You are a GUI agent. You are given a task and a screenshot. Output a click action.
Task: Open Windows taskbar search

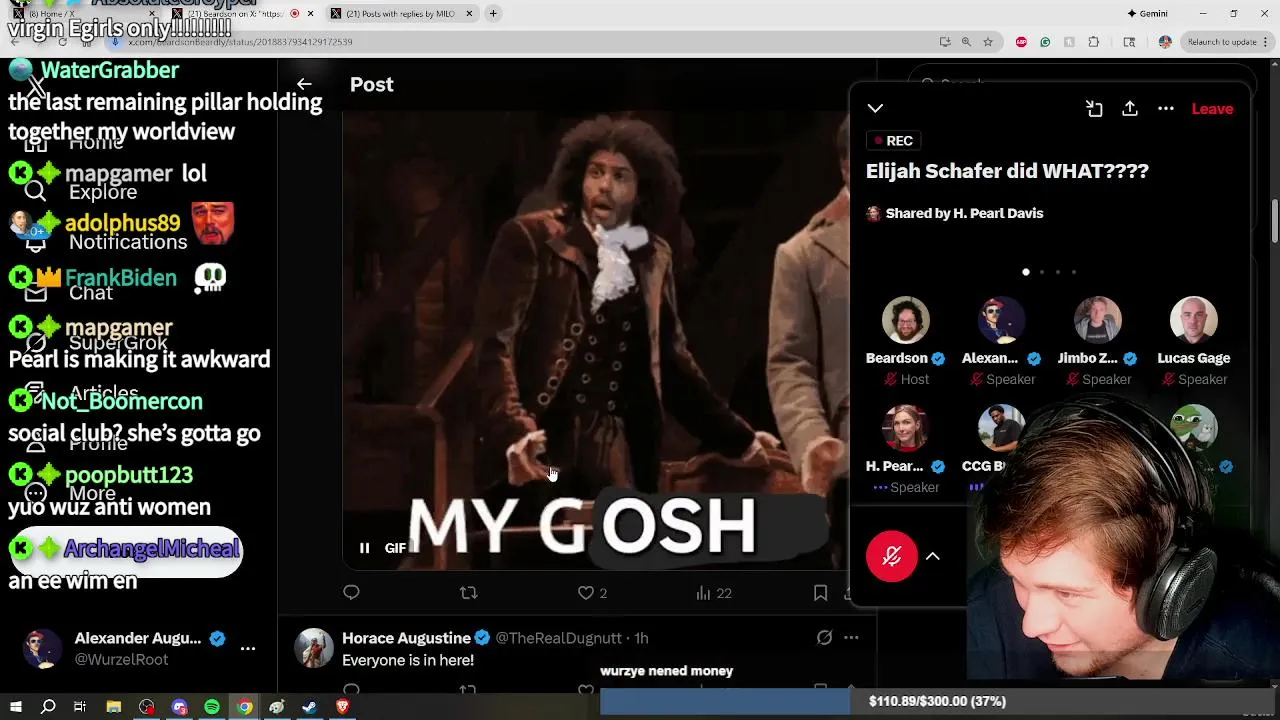(x=48, y=707)
